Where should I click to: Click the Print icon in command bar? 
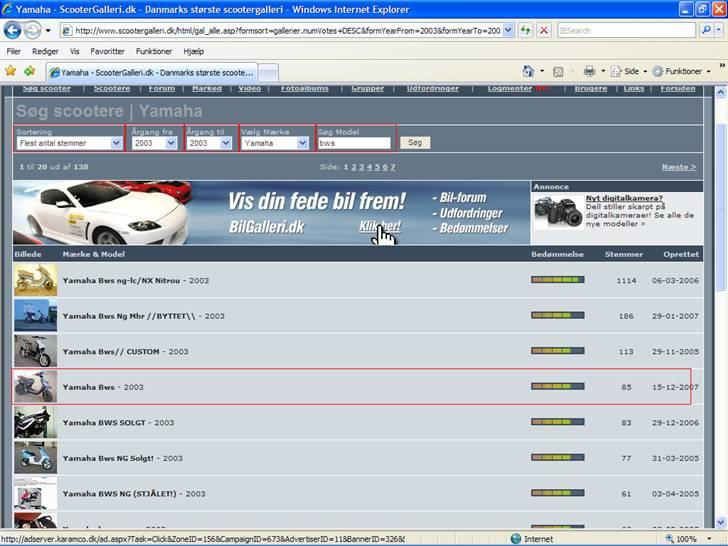pyautogui.click(x=589, y=72)
